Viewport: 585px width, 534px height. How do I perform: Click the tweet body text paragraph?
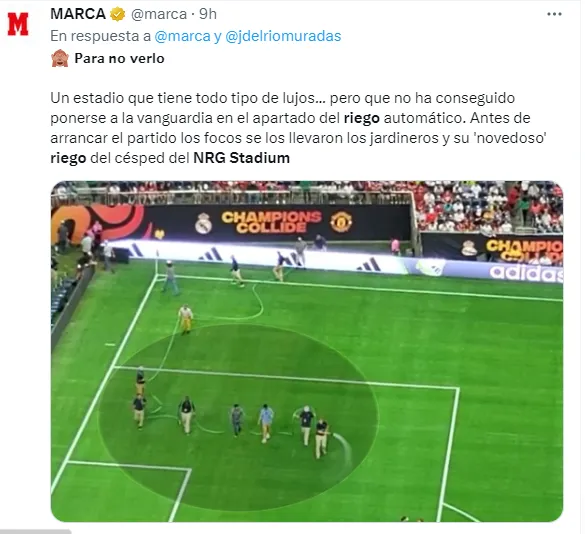pyautogui.click(x=298, y=128)
